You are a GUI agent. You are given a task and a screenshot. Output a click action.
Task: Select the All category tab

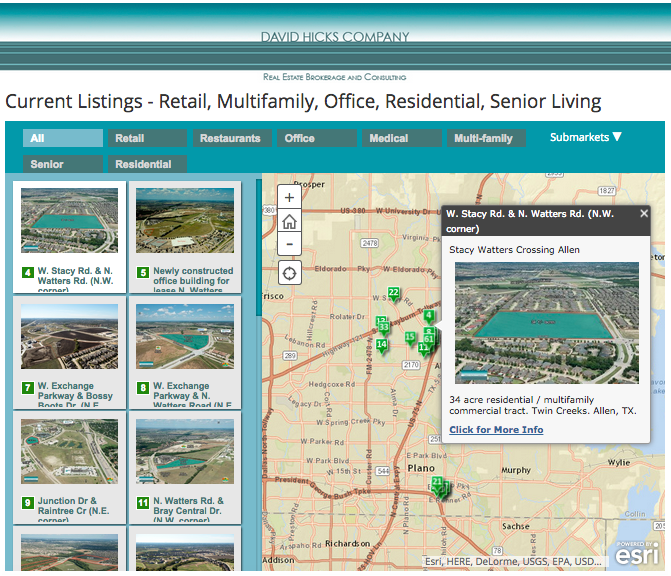(x=63, y=138)
